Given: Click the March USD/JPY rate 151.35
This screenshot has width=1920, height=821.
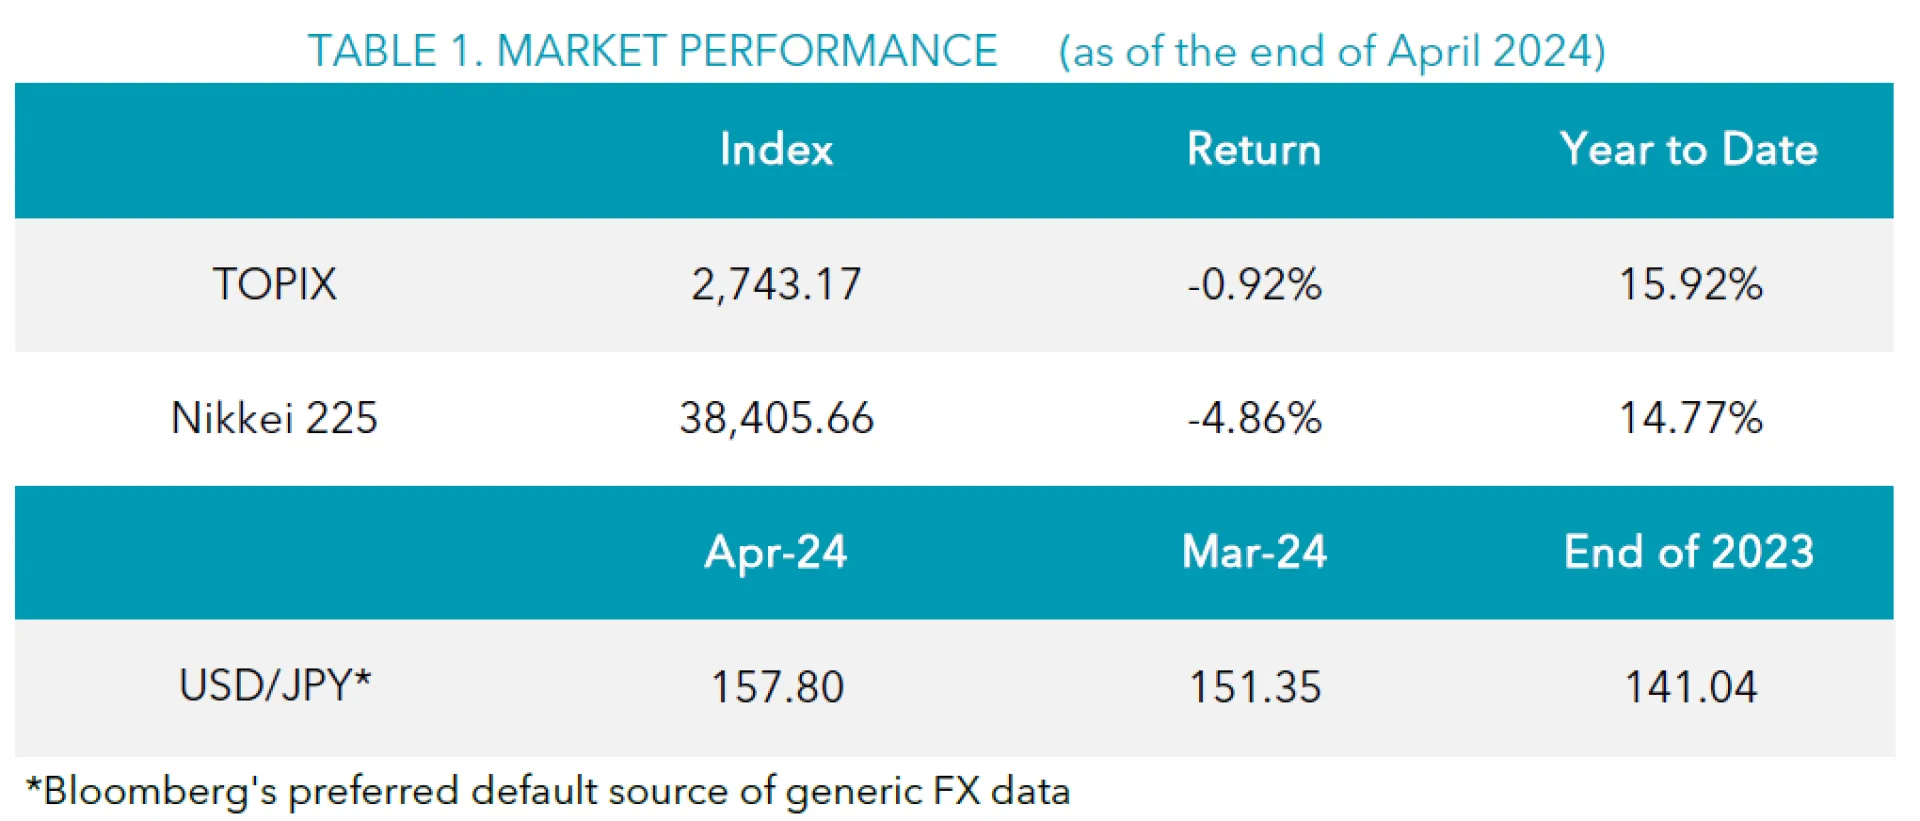Looking at the screenshot, I should click(x=1254, y=688).
